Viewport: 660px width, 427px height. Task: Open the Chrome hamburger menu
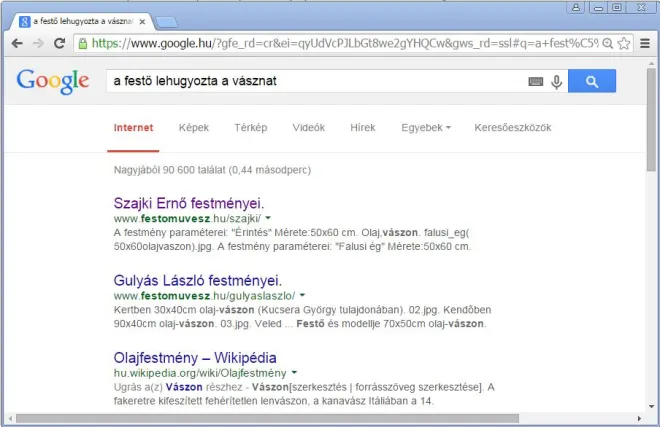[644, 43]
